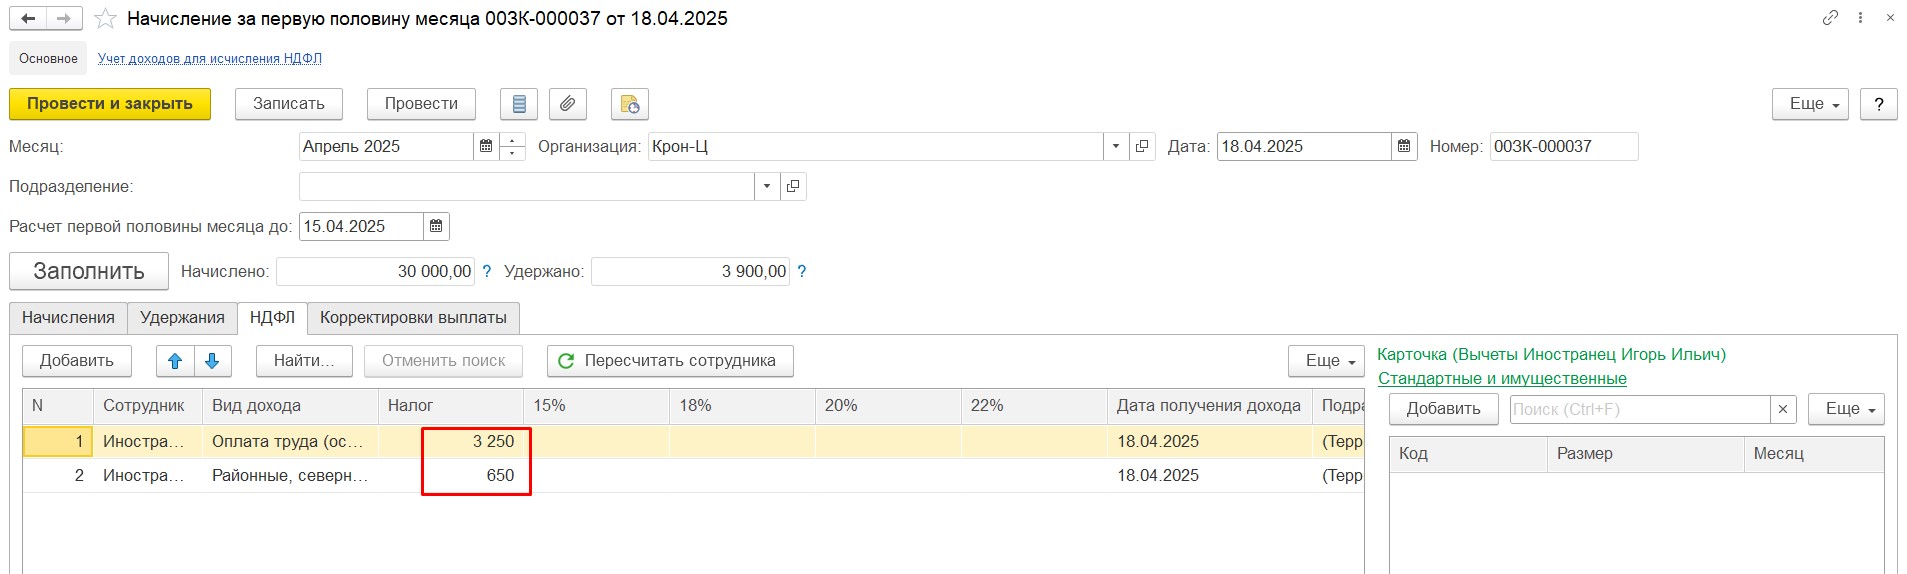Screen dimensions: 1907x574
Task: Switch to the Удержания tab
Action: (x=182, y=318)
